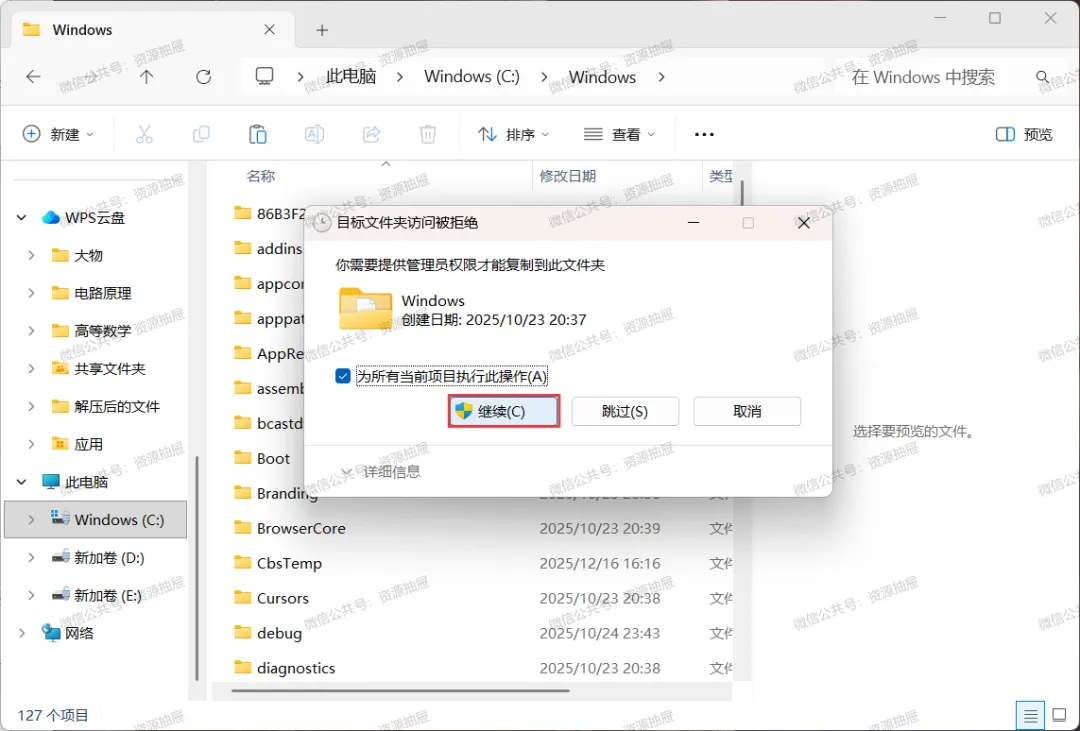
Task: Click the Cut scissors icon
Action: pos(144,134)
